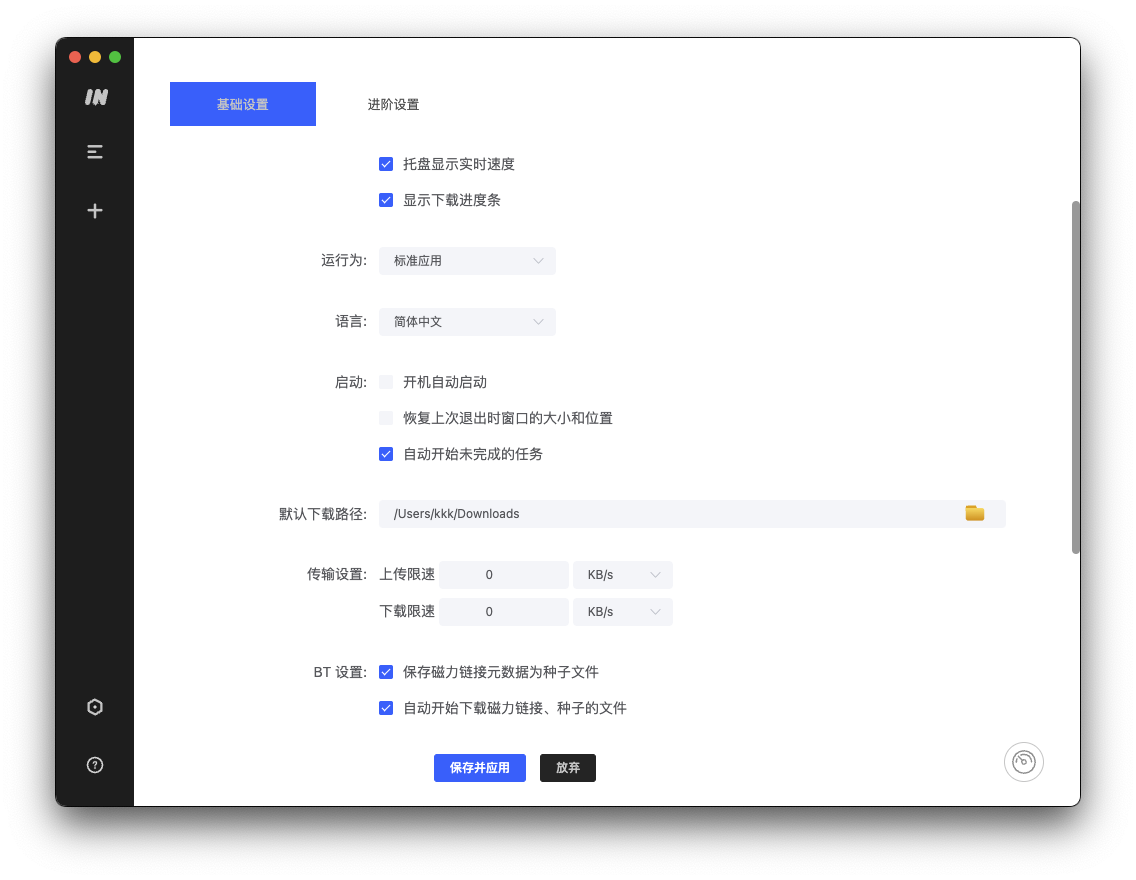Viewport: 1136px width, 880px height.
Task: Add a new download task with the plus icon
Action: (95, 211)
